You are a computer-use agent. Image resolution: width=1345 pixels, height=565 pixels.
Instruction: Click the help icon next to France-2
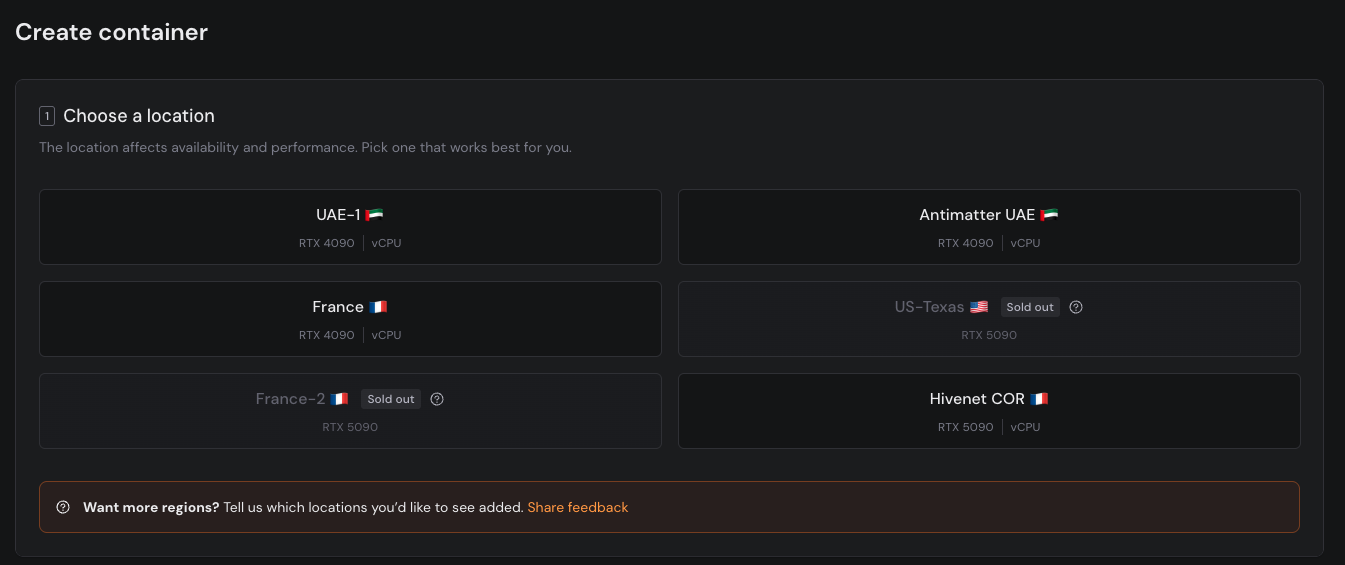(x=437, y=399)
